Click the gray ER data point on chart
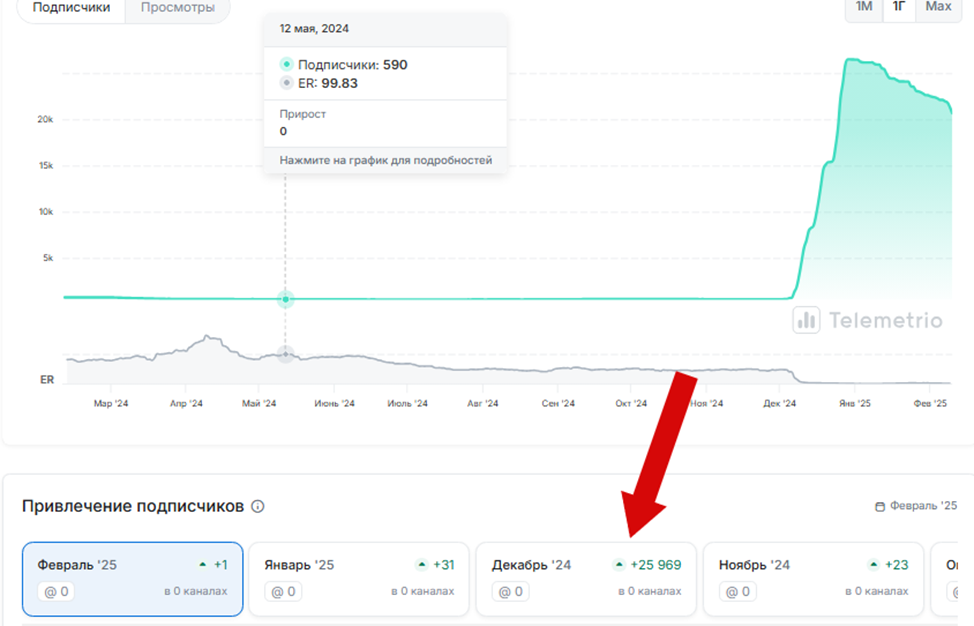Image resolution: width=974 pixels, height=626 pixels. 286,354
